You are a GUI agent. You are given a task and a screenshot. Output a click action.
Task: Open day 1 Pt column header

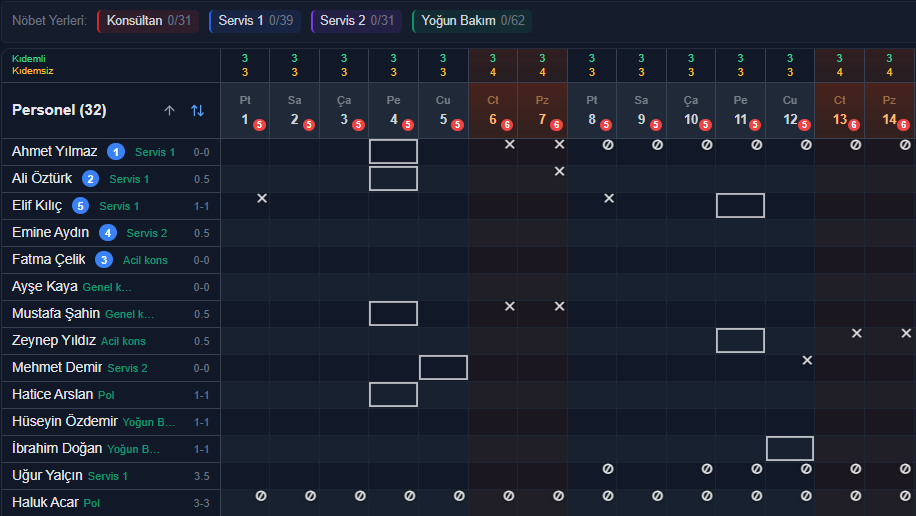tap(245, 110)
